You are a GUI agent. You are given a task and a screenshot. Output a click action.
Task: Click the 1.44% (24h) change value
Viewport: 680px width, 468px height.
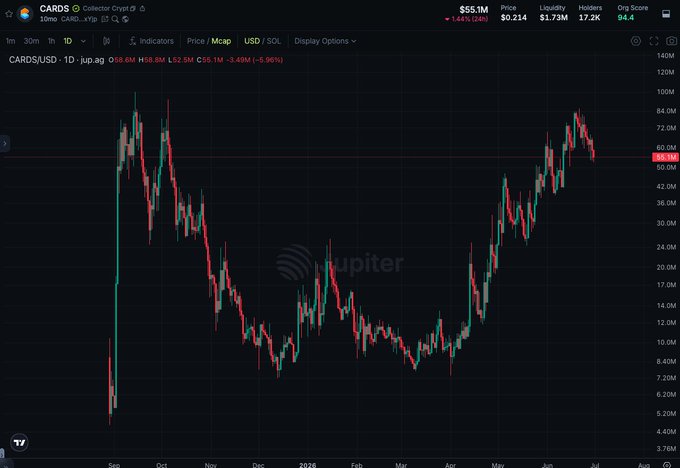[466, 19]
